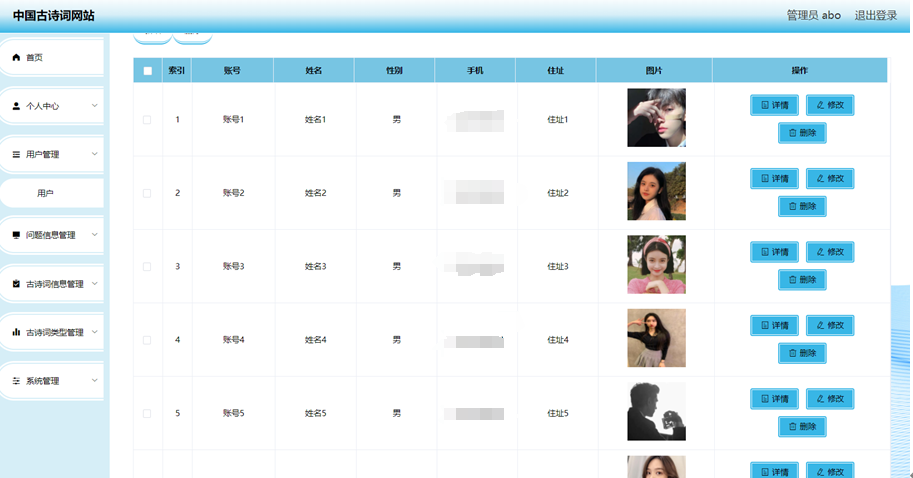The width and height of the screenshot is (913, 478).
Task: Click 删除 button for 账号1
Action: click(x=802, y=133)
